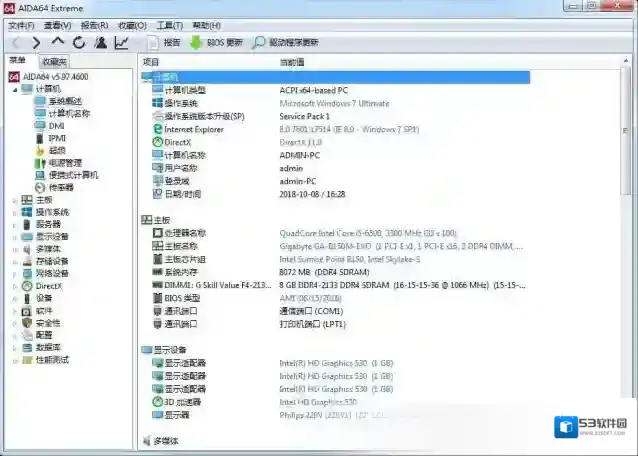Screen dimensions: 638x456
Task: Click the Forward navigation arrow
Action: (36, 43)
